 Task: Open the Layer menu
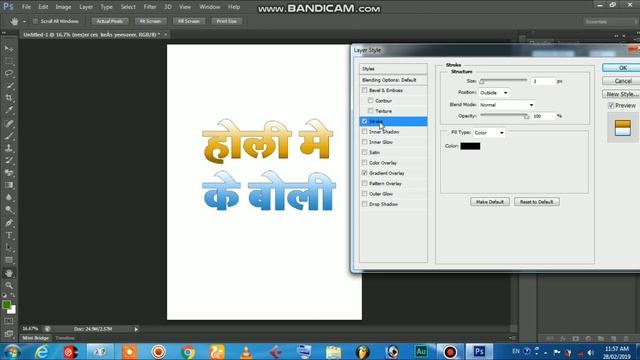(86, 7)
